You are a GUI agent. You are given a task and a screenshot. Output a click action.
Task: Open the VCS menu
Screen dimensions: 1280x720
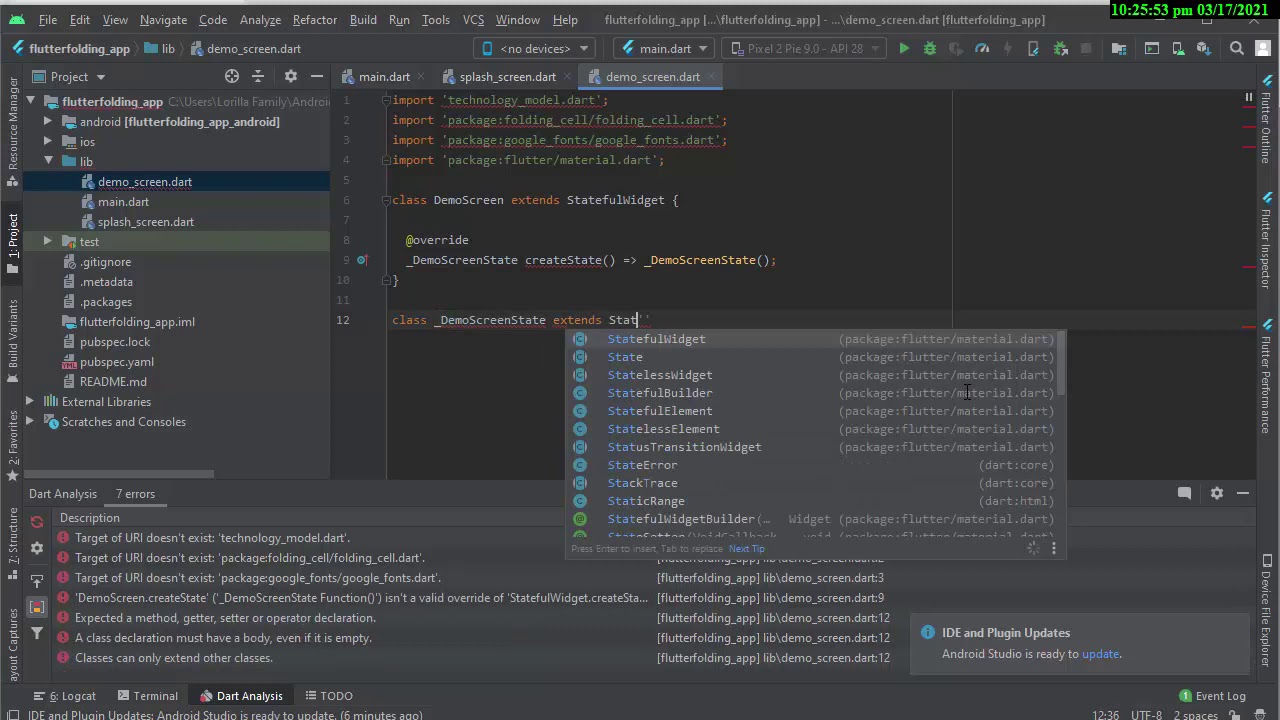474,20
